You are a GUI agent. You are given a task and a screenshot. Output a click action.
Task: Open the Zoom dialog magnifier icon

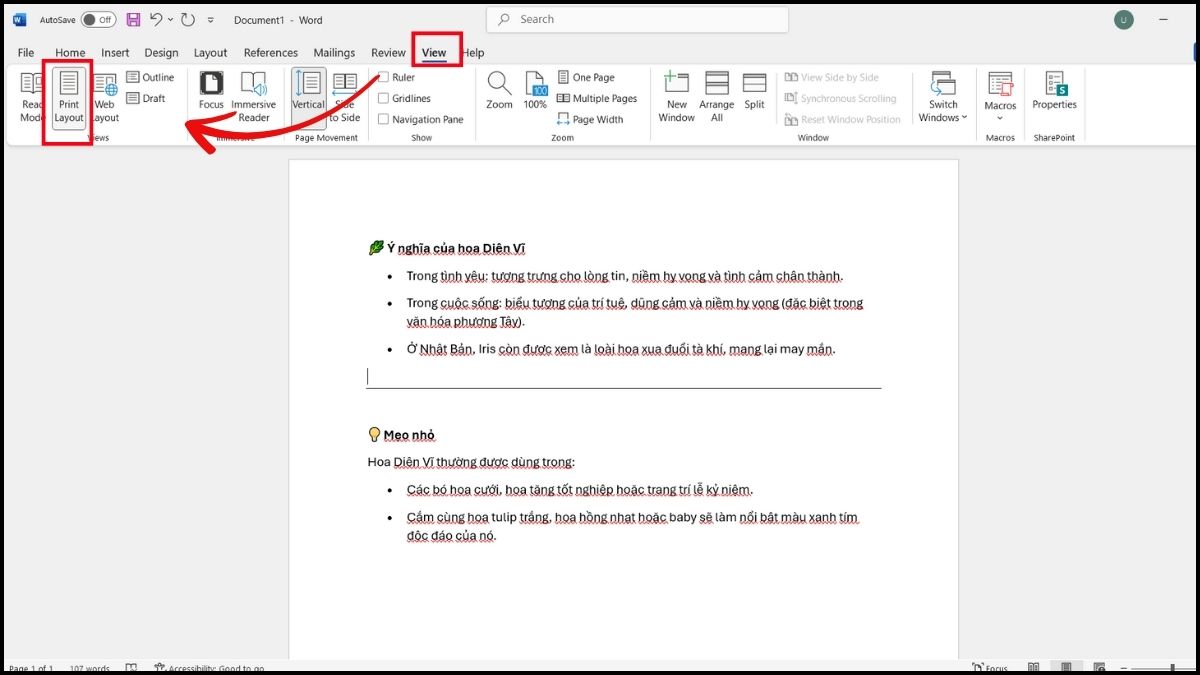tap(499, 84)
